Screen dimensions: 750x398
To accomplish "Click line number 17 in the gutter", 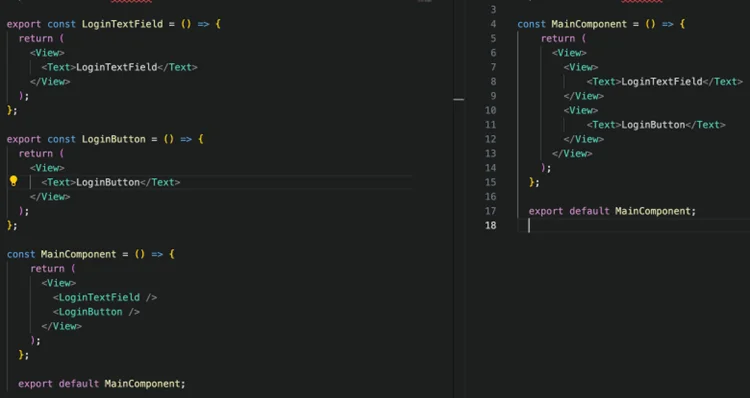I will coord(491,211).
